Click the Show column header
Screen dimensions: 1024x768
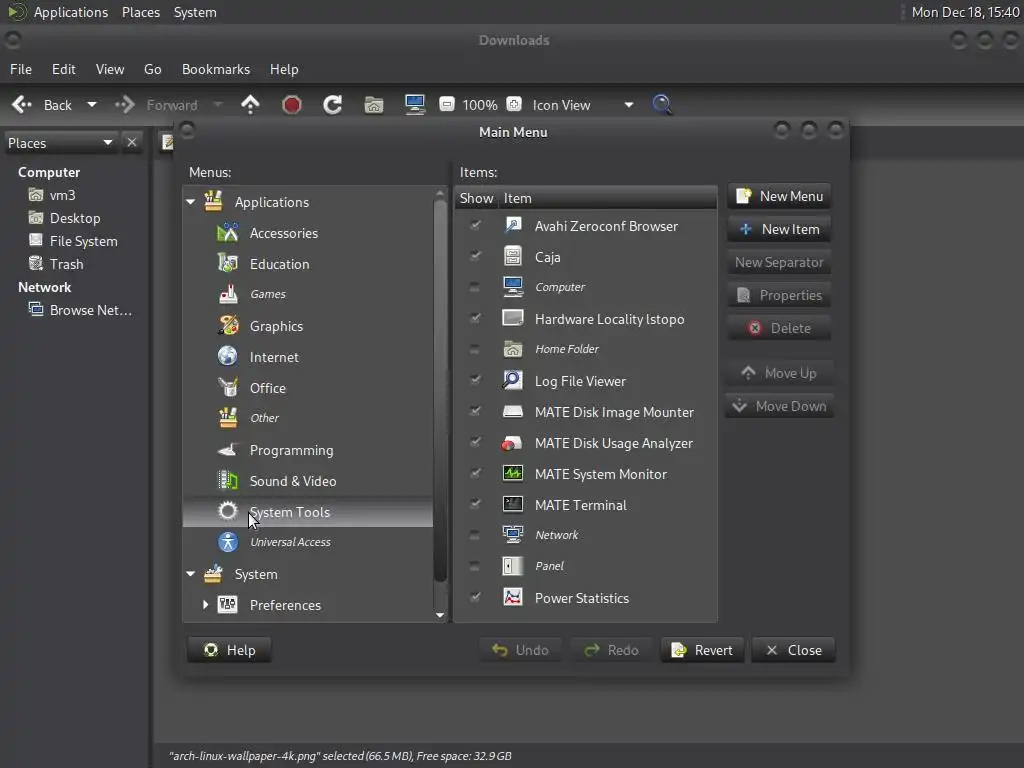tap(476, 198)
